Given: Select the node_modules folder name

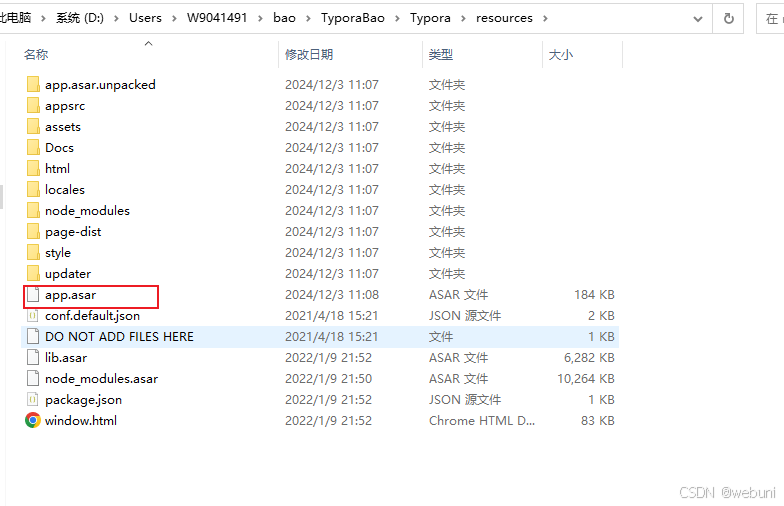Looking at the screenshot, I should (x=87, y=210).
